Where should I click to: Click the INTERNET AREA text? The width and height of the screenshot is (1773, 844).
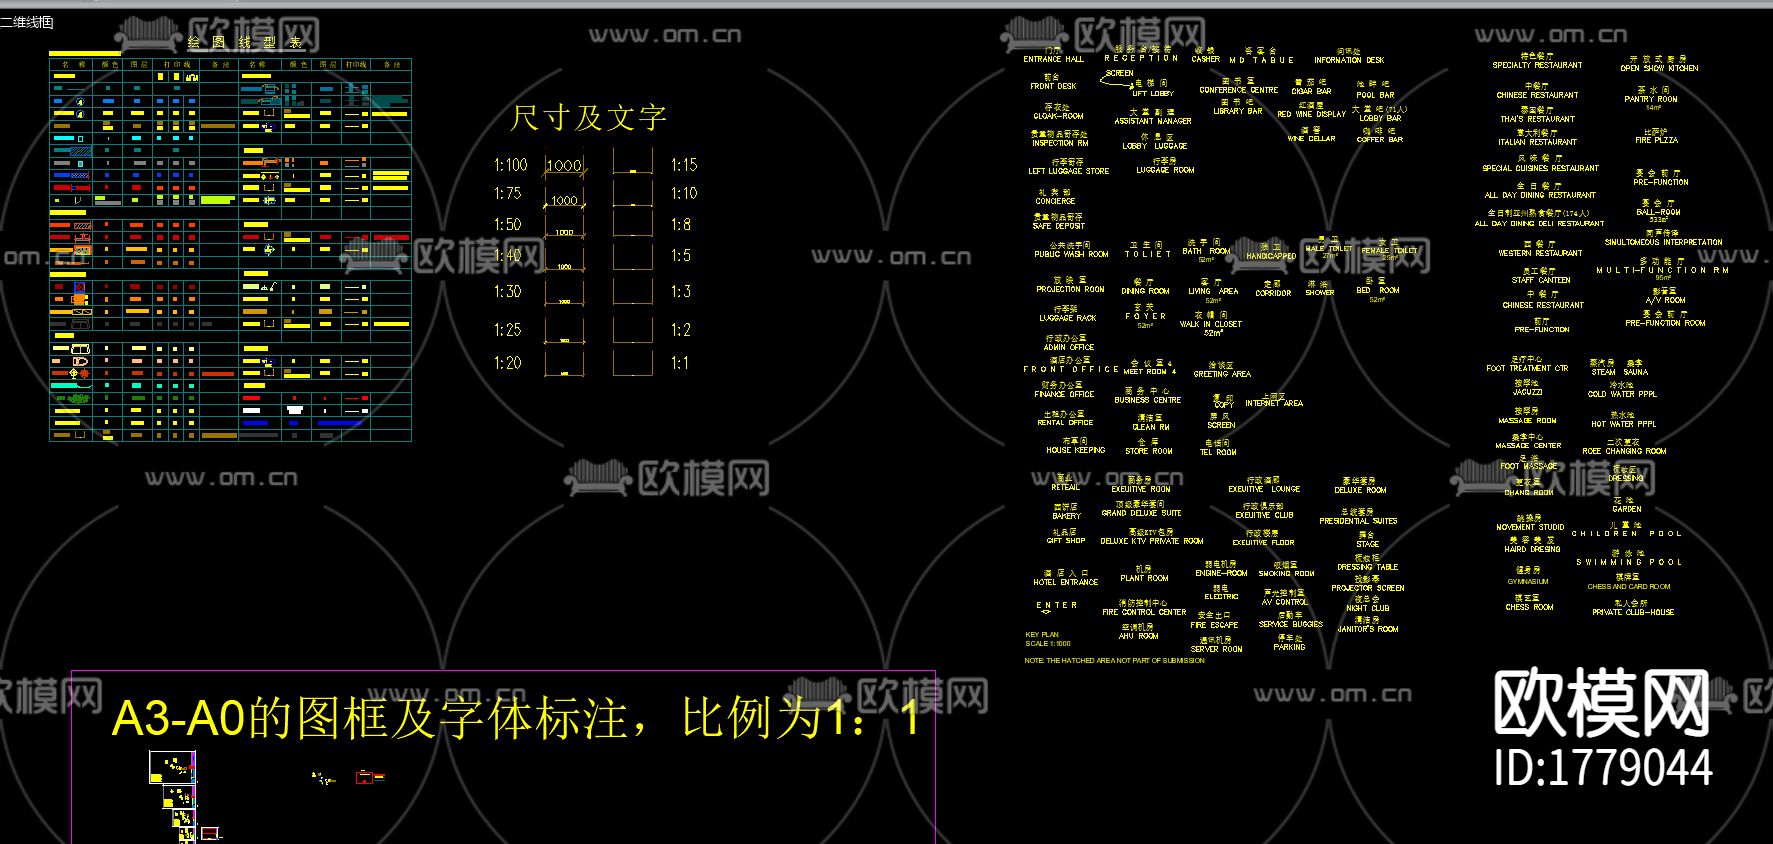(x=1274, y=403)
